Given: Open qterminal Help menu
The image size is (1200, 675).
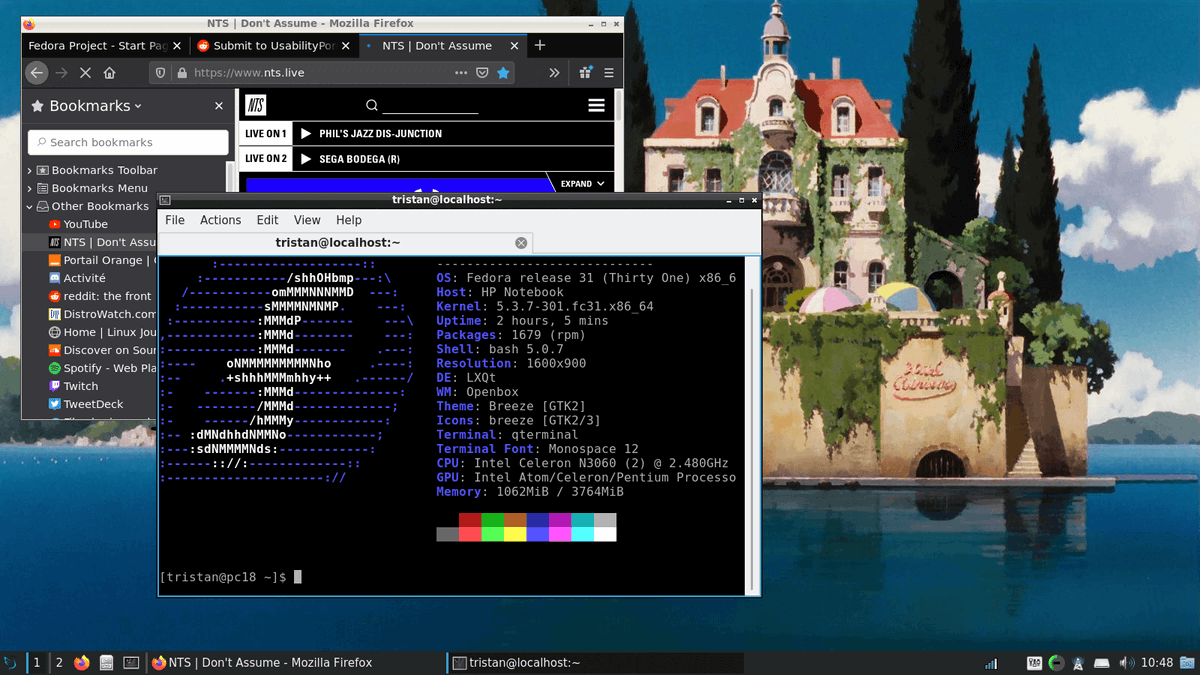Looking at the screenshot, I should tap(349, 220).
